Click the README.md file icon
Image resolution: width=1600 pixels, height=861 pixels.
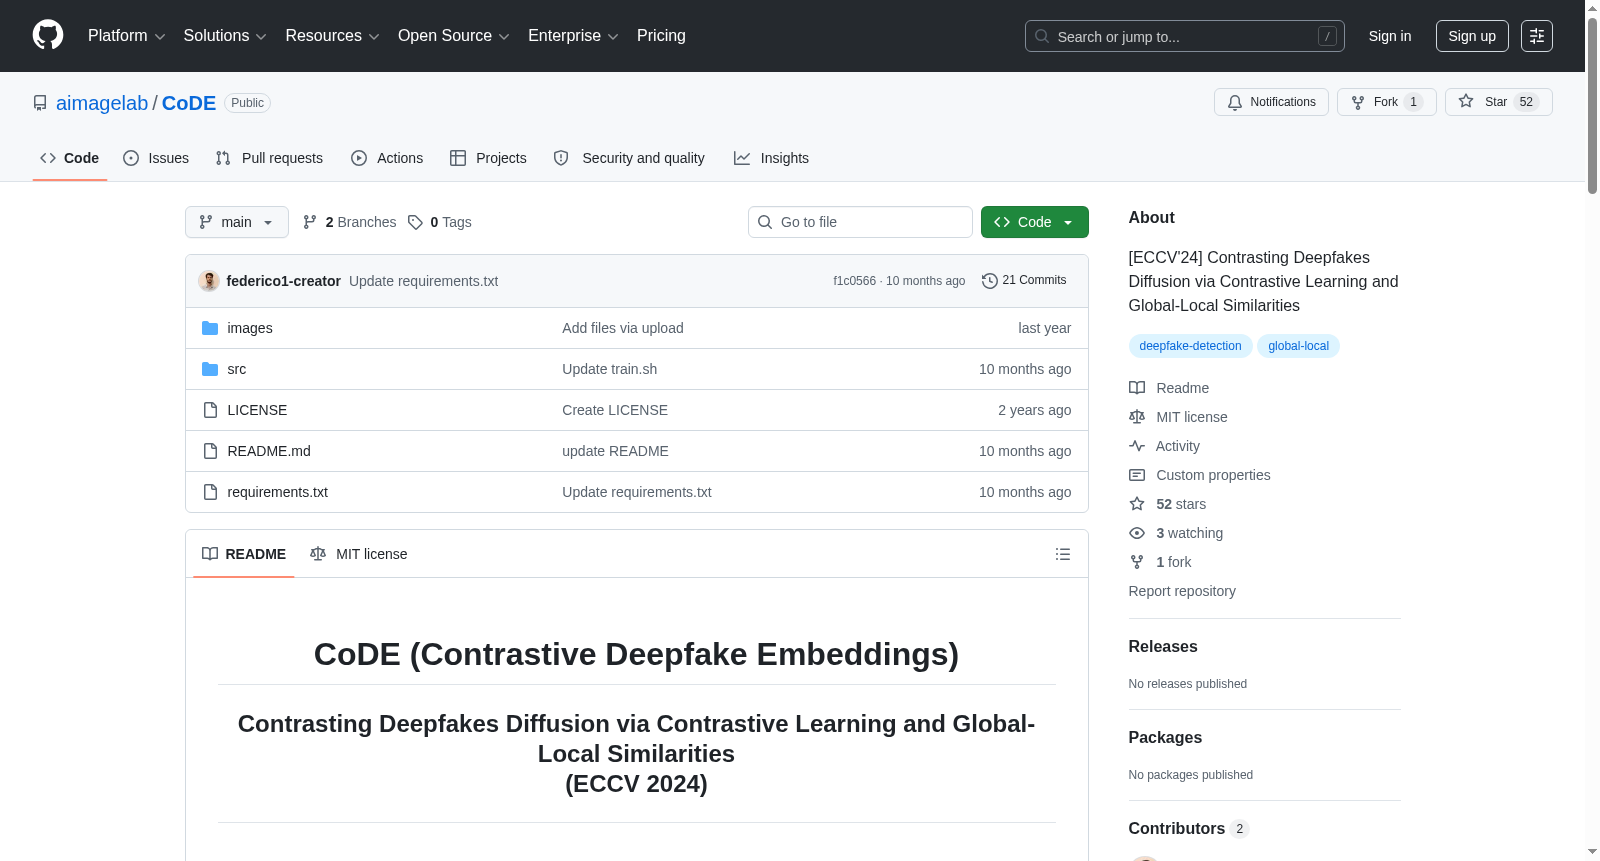click(210, 451)
